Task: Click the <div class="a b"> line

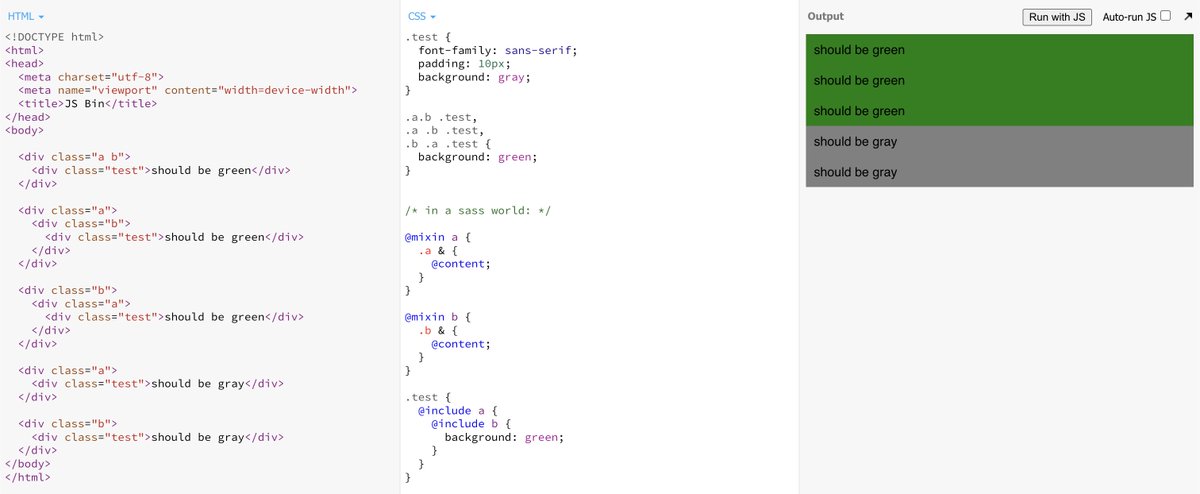Action: click(x=74, y=157)
